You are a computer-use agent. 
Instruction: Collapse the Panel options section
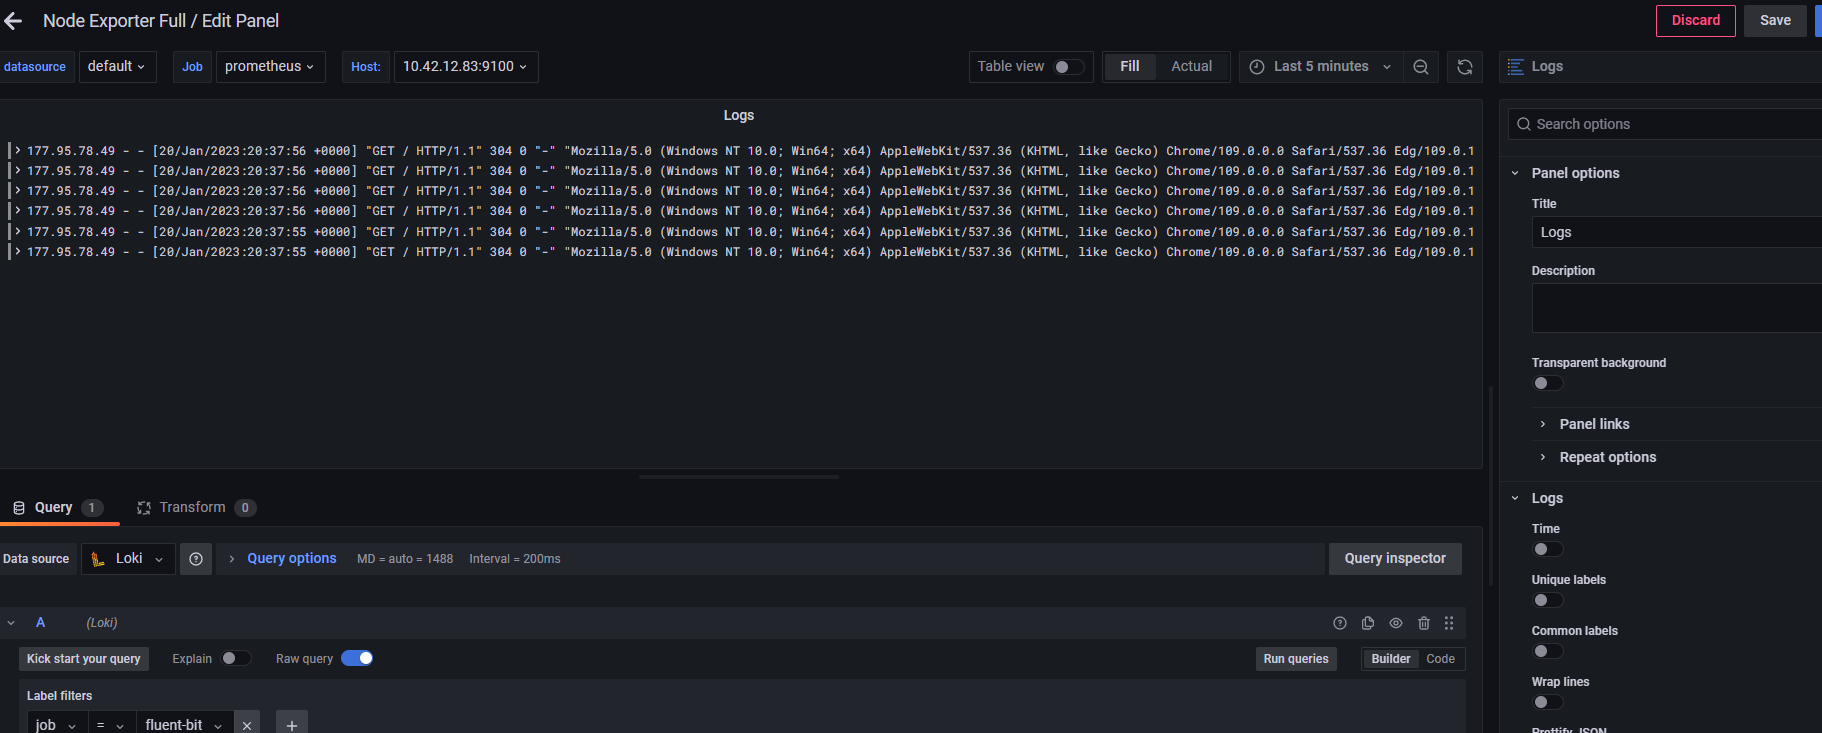(1575, 173)
